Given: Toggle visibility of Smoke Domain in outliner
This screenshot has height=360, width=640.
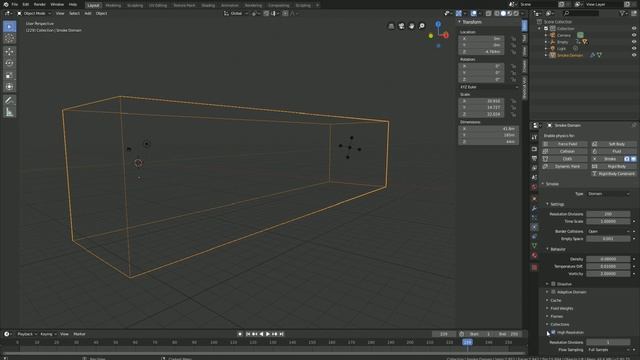Looking at the screenshot, I should (634, 55).
